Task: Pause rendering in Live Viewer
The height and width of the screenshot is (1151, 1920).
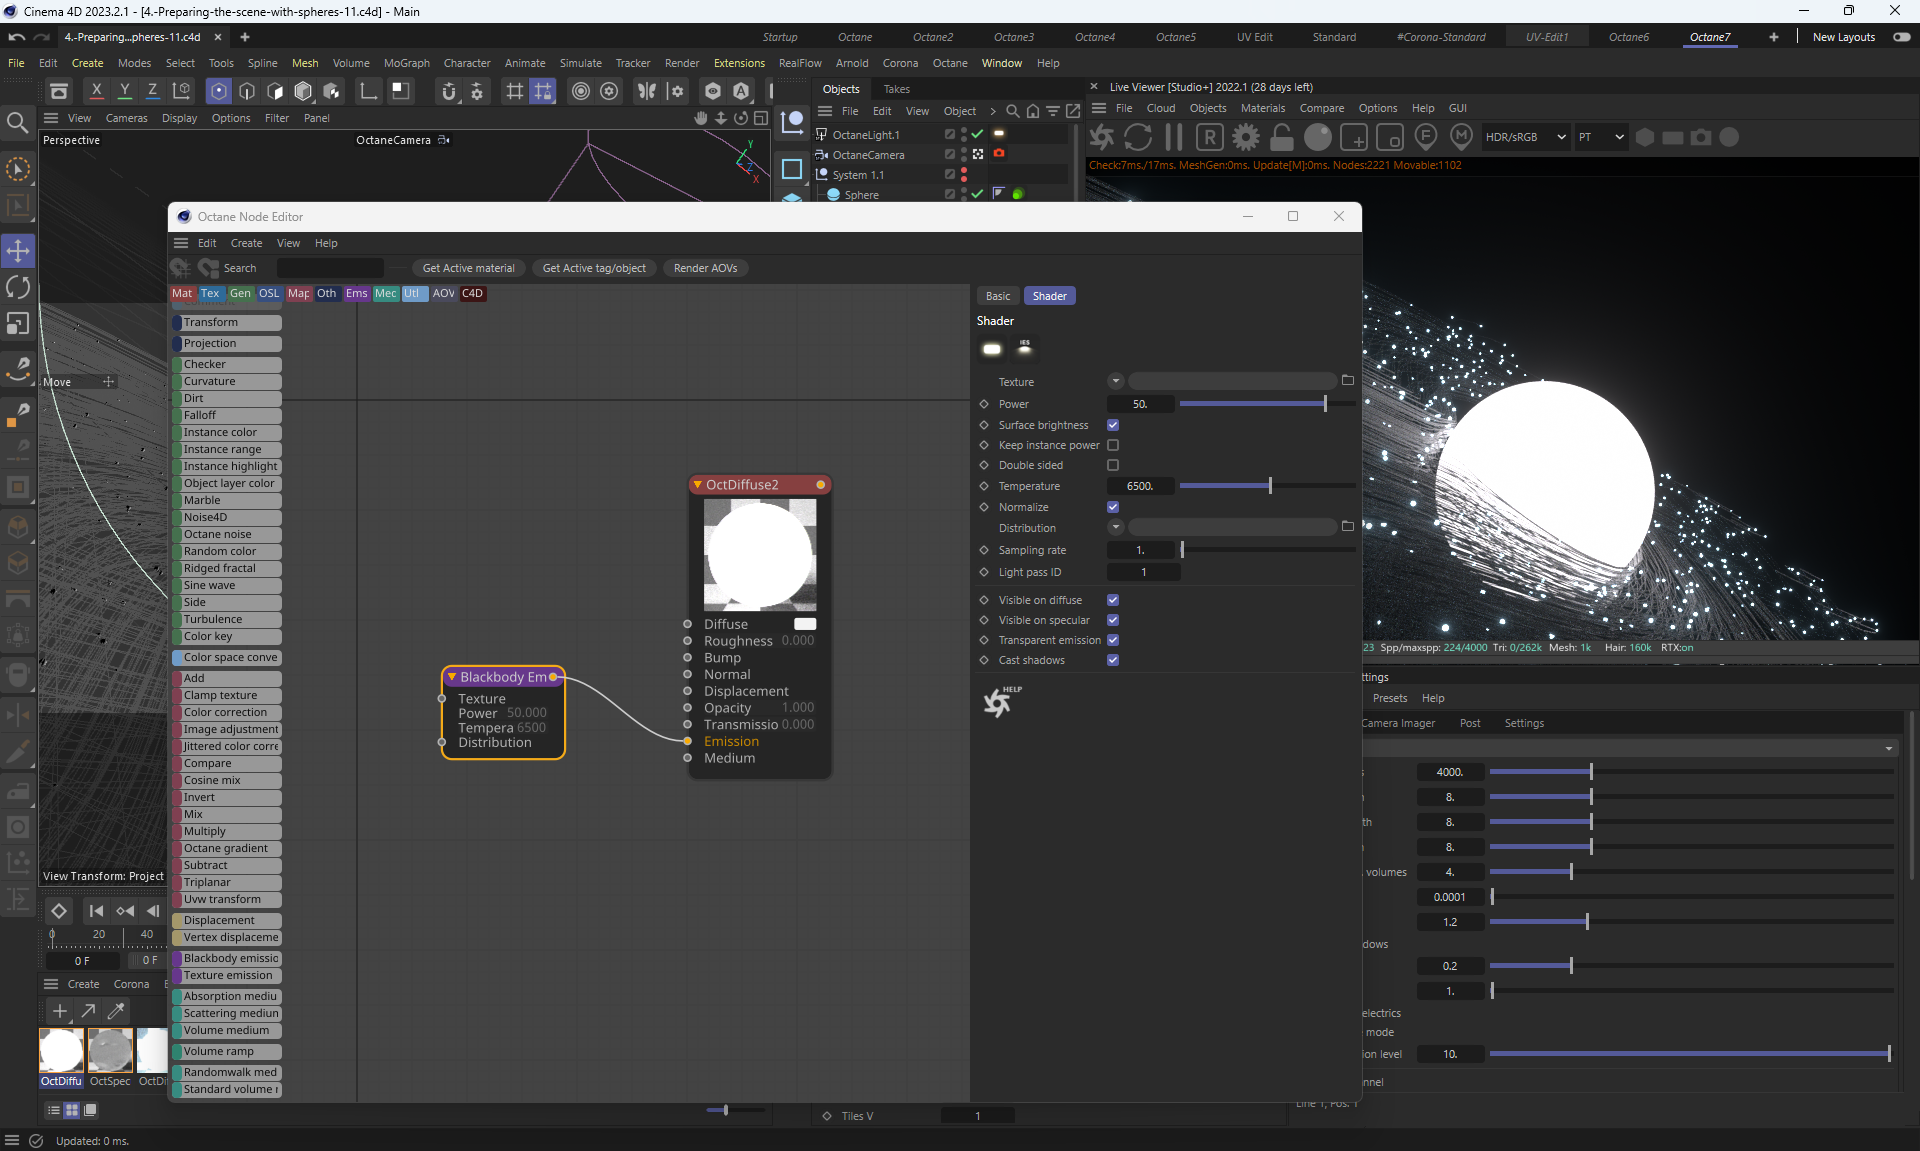Action: [x=1174, y=137]
